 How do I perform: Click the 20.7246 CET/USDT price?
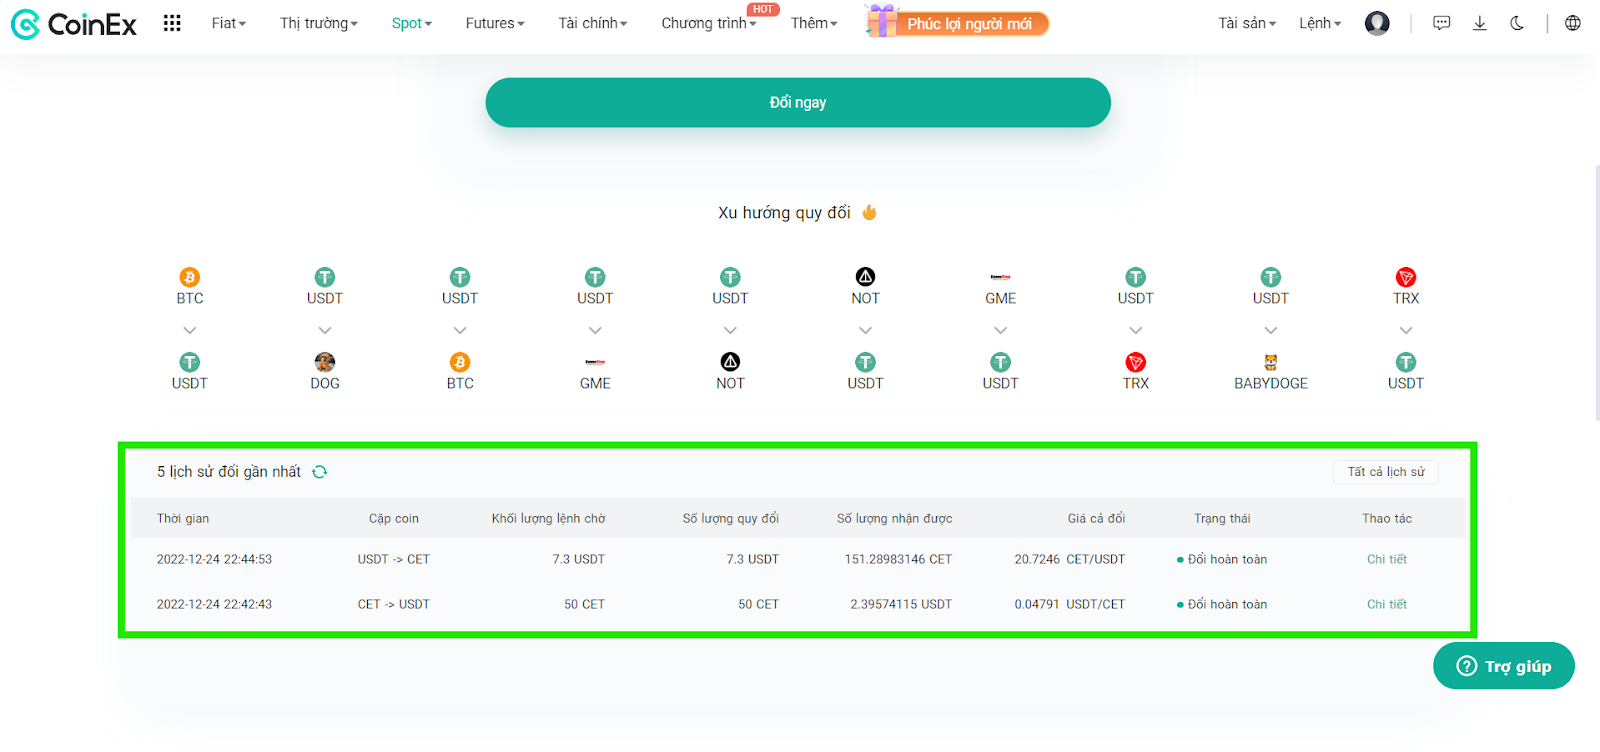[x=1070, y=559]
